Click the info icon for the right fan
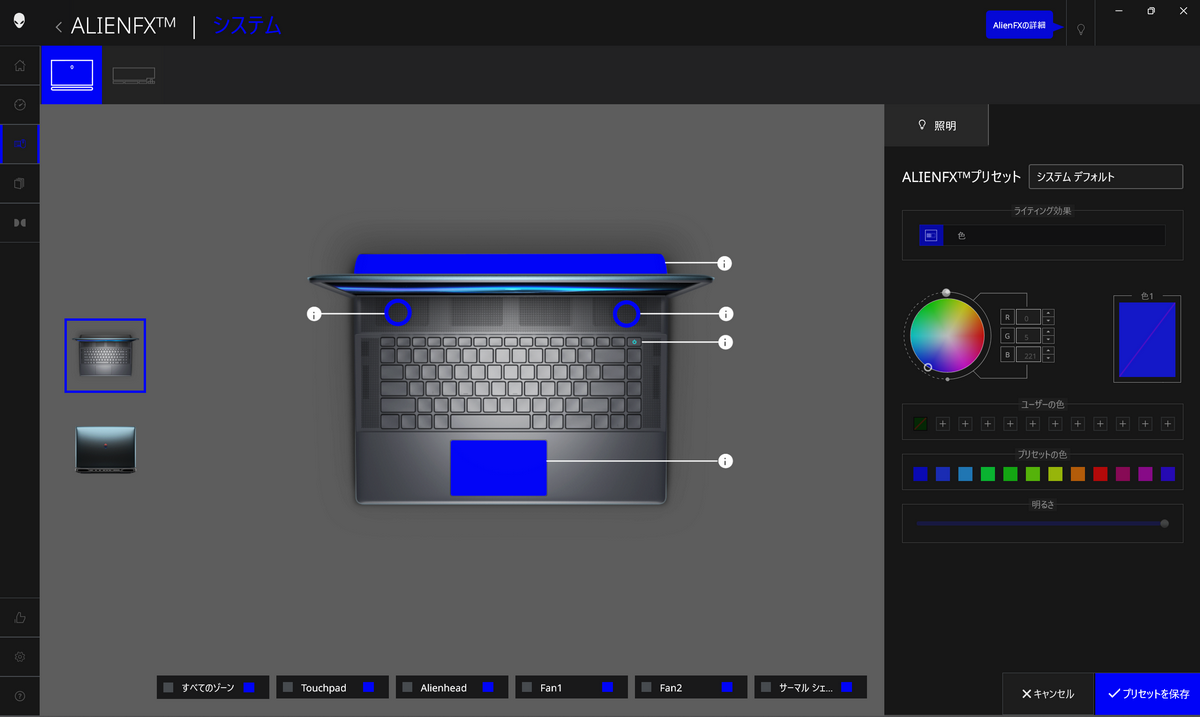 [726, 314]
